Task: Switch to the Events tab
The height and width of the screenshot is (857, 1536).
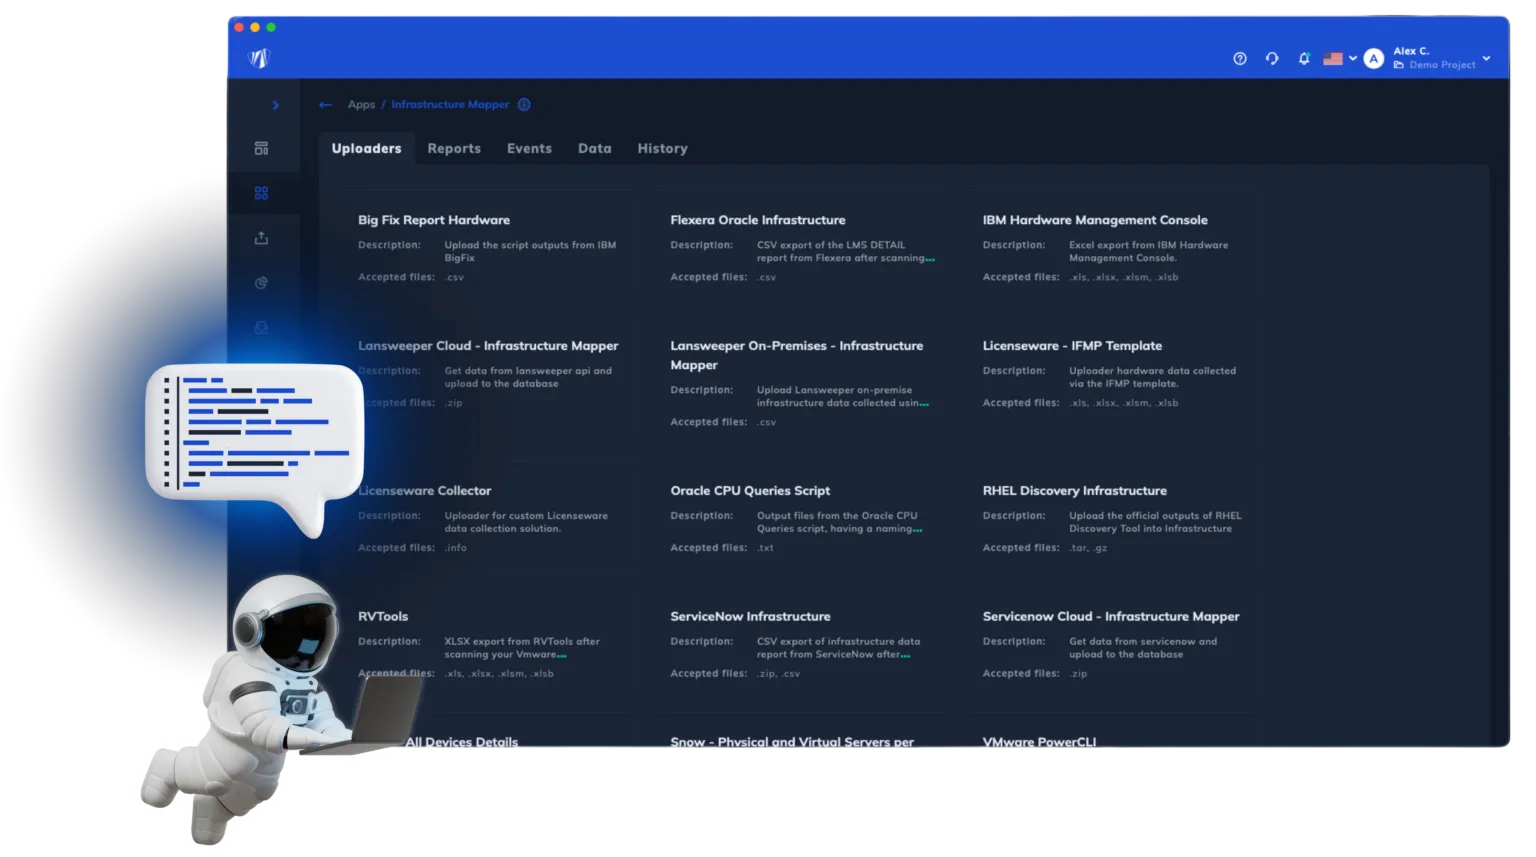Action: 529,149
